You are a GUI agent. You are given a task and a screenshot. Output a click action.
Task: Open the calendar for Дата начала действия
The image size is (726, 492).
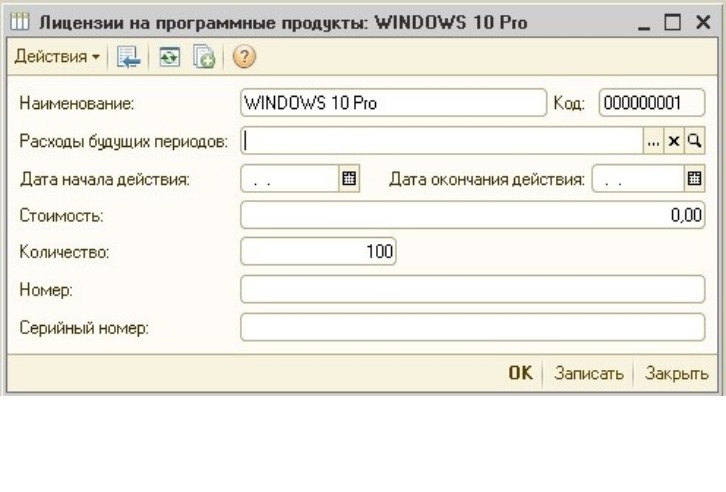349,178
